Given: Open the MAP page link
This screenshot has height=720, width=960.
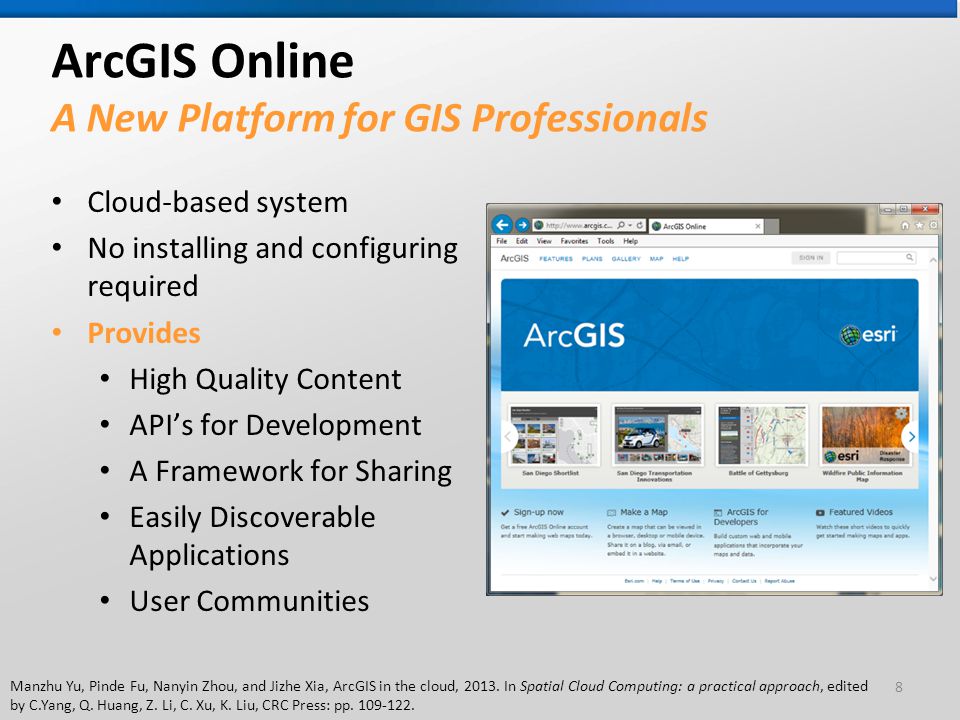Looking at the screenshot, I should tap(656, 259).
